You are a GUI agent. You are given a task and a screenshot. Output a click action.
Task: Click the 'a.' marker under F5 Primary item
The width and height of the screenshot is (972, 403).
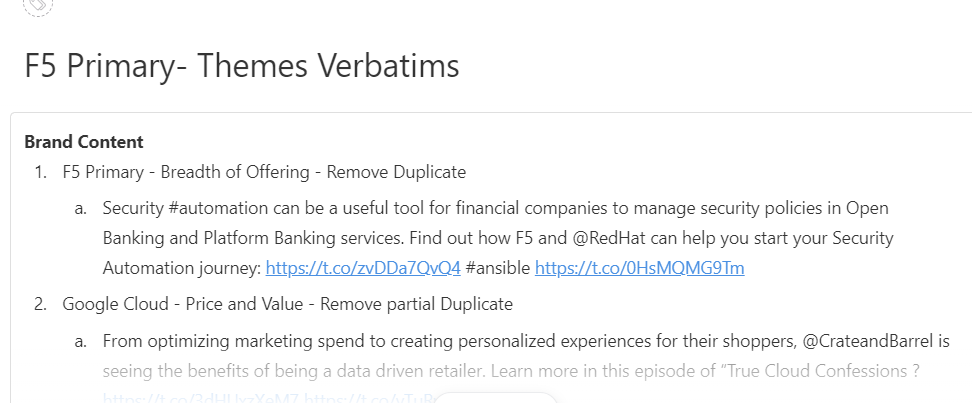click(x=81, y=208)
